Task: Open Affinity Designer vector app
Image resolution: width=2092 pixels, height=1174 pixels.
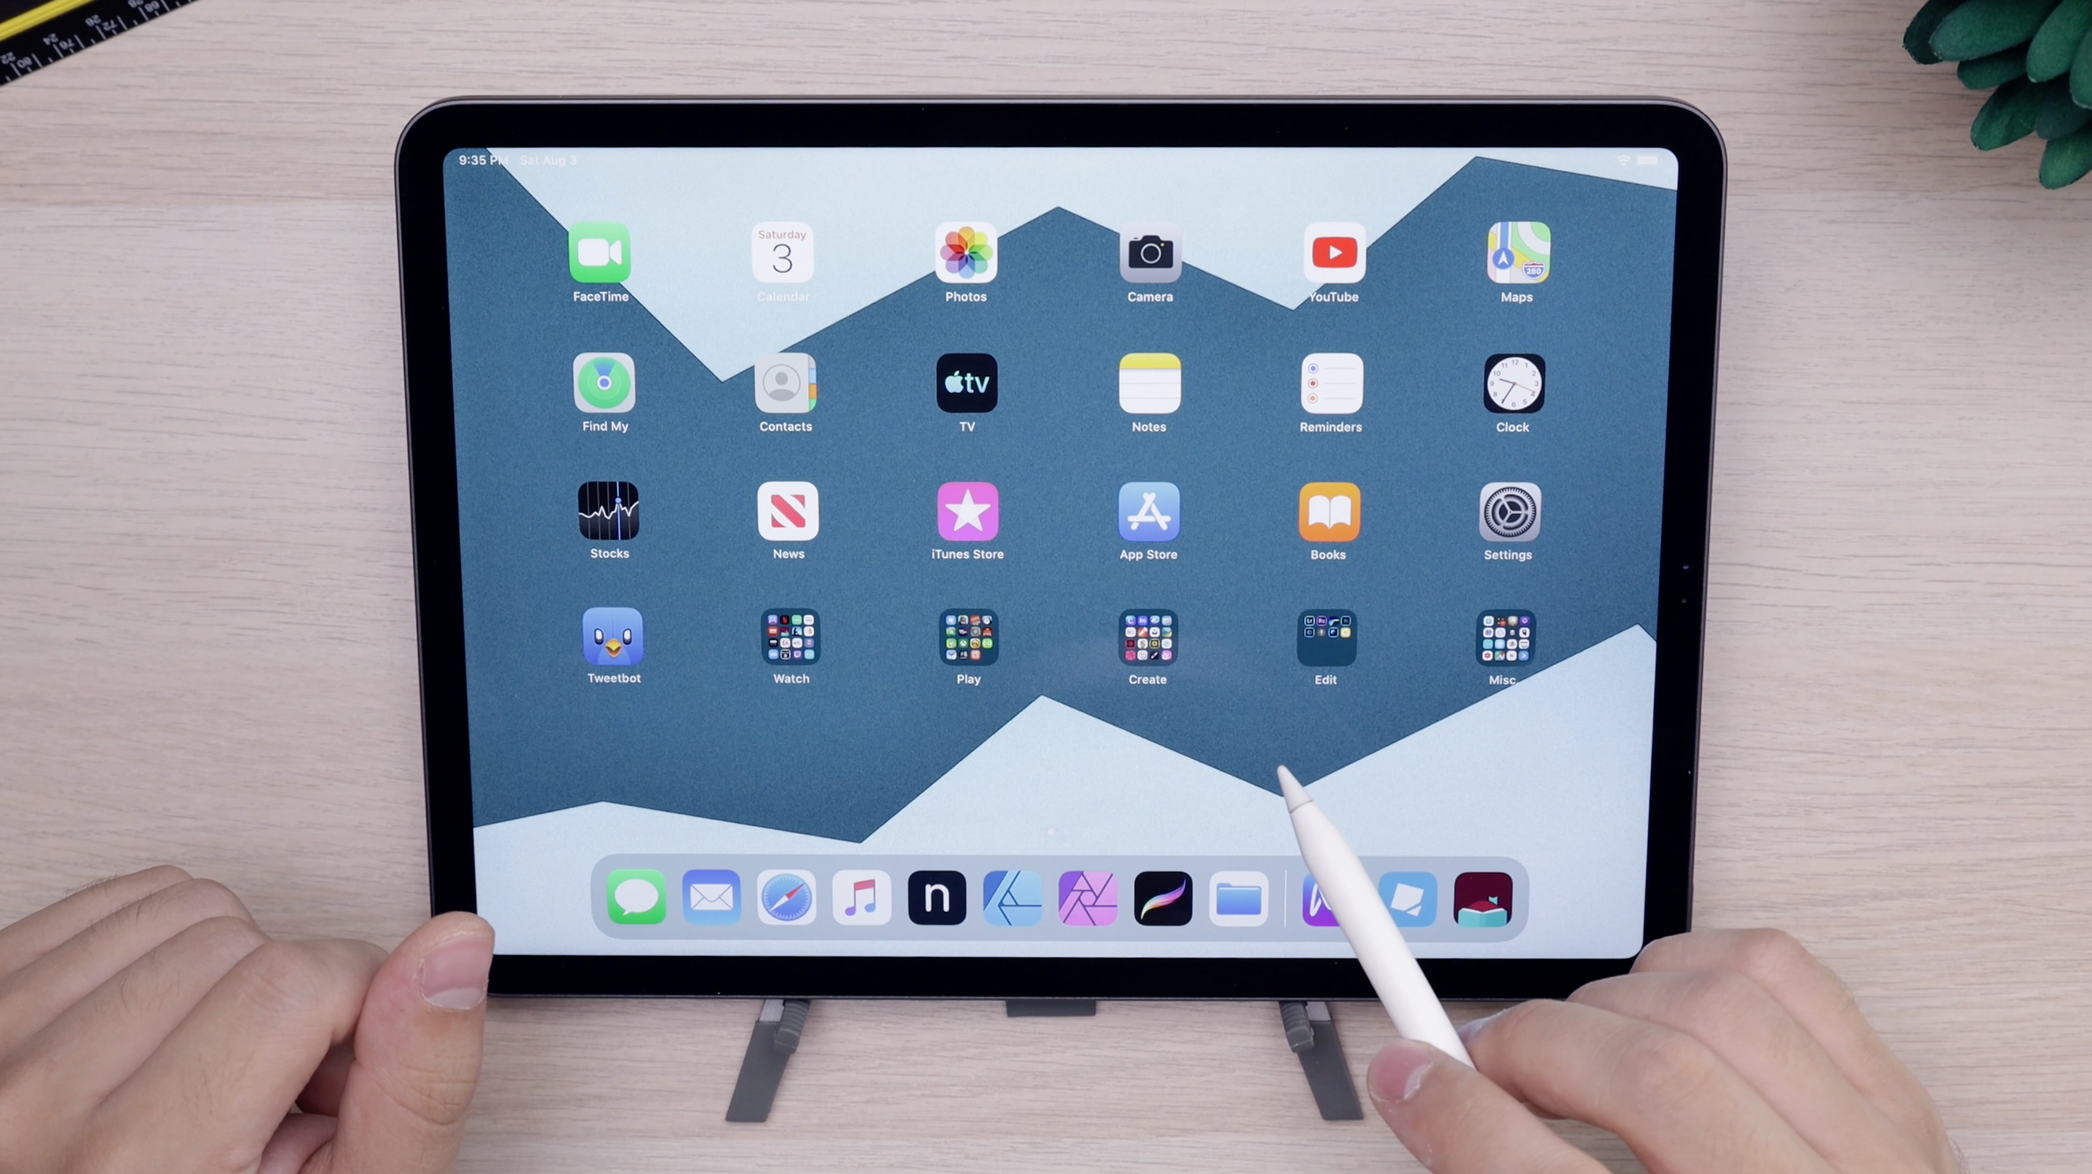Action: pos(1010,898)
